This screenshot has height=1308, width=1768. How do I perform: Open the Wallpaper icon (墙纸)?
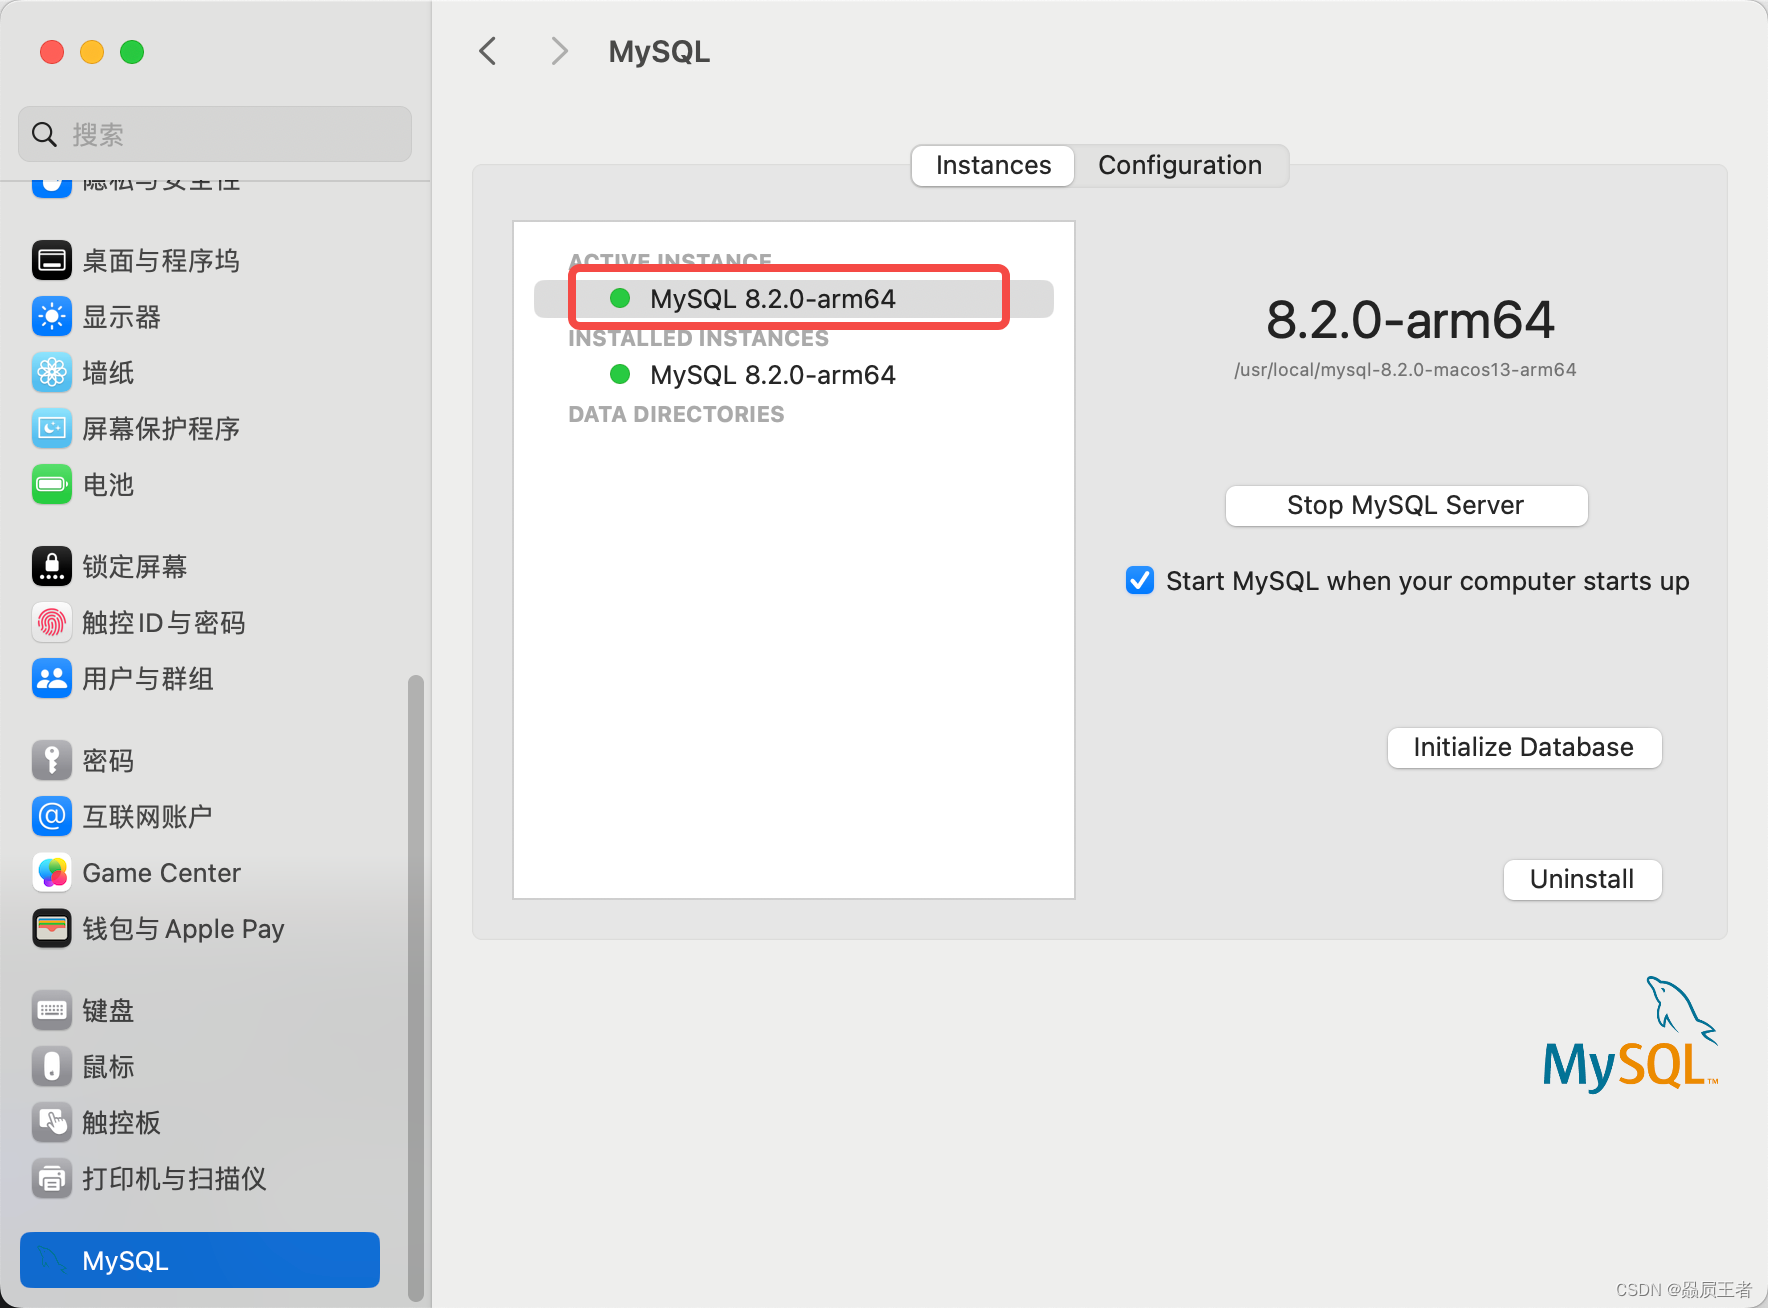tap(52, 373)
